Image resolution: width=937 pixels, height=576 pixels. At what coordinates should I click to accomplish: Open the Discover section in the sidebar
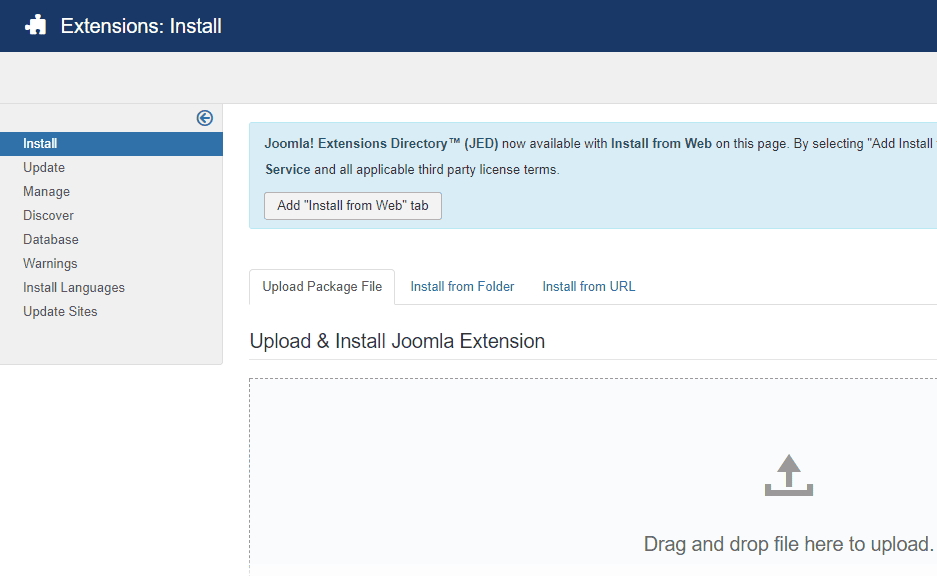[48, 215]
